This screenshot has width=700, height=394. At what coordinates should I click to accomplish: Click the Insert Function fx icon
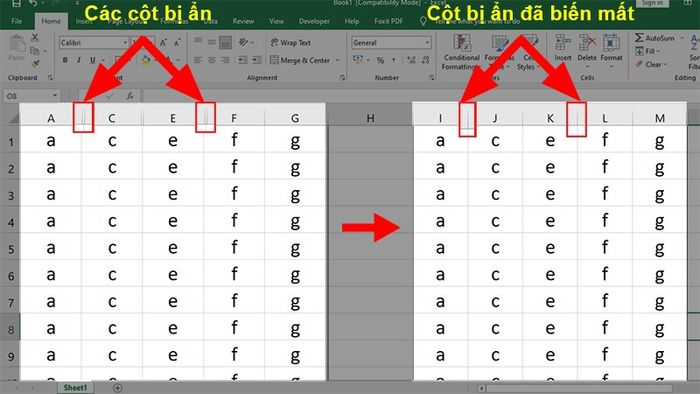130,95
